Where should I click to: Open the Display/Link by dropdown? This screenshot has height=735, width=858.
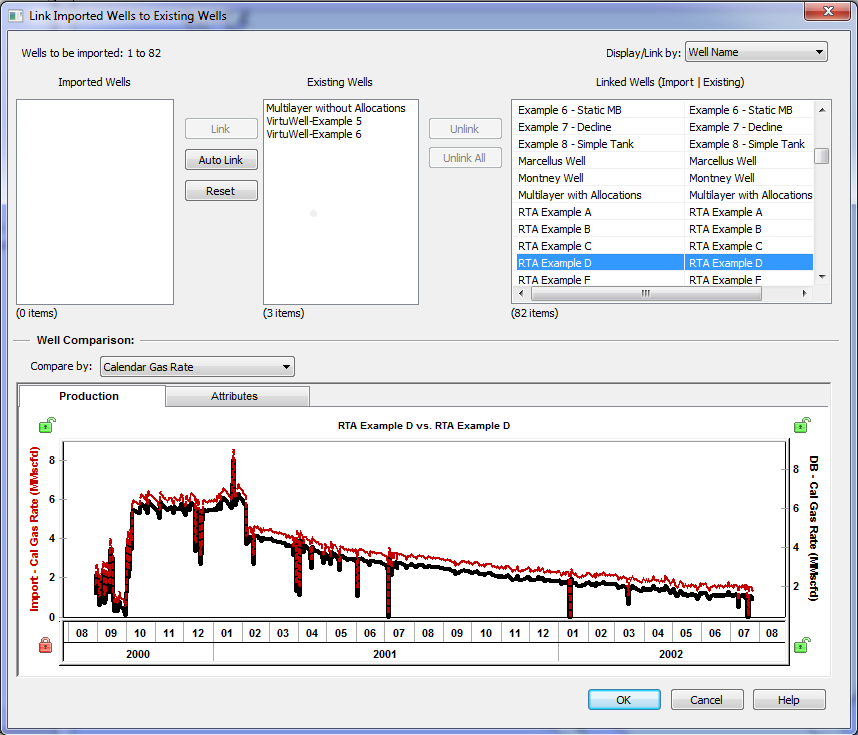756,52
